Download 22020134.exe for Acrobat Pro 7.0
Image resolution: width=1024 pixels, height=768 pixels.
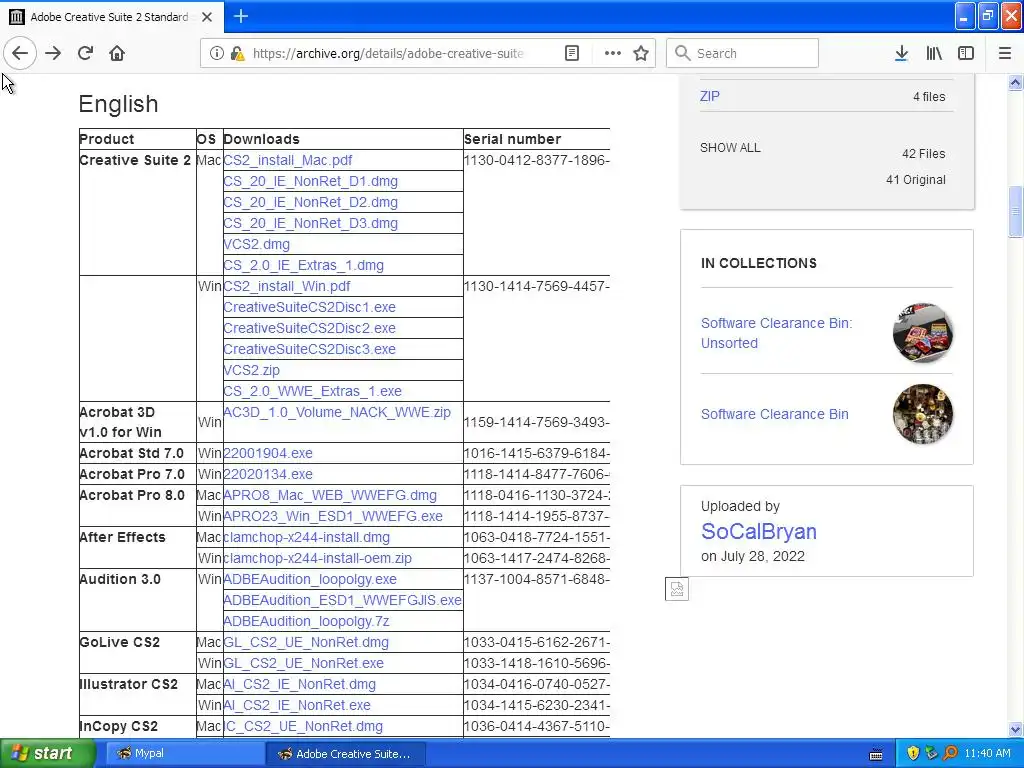[x=268, y=474]
